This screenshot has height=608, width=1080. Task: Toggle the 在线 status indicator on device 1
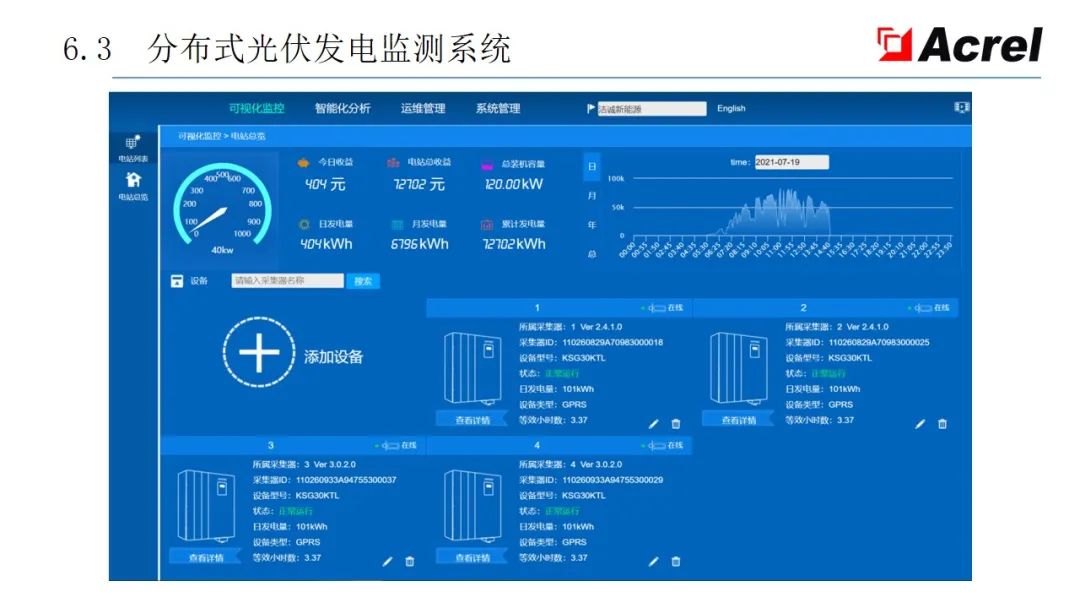(661, 307)
